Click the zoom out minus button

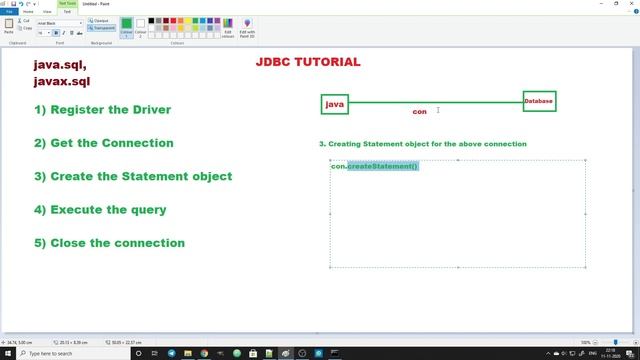(595, 342)
